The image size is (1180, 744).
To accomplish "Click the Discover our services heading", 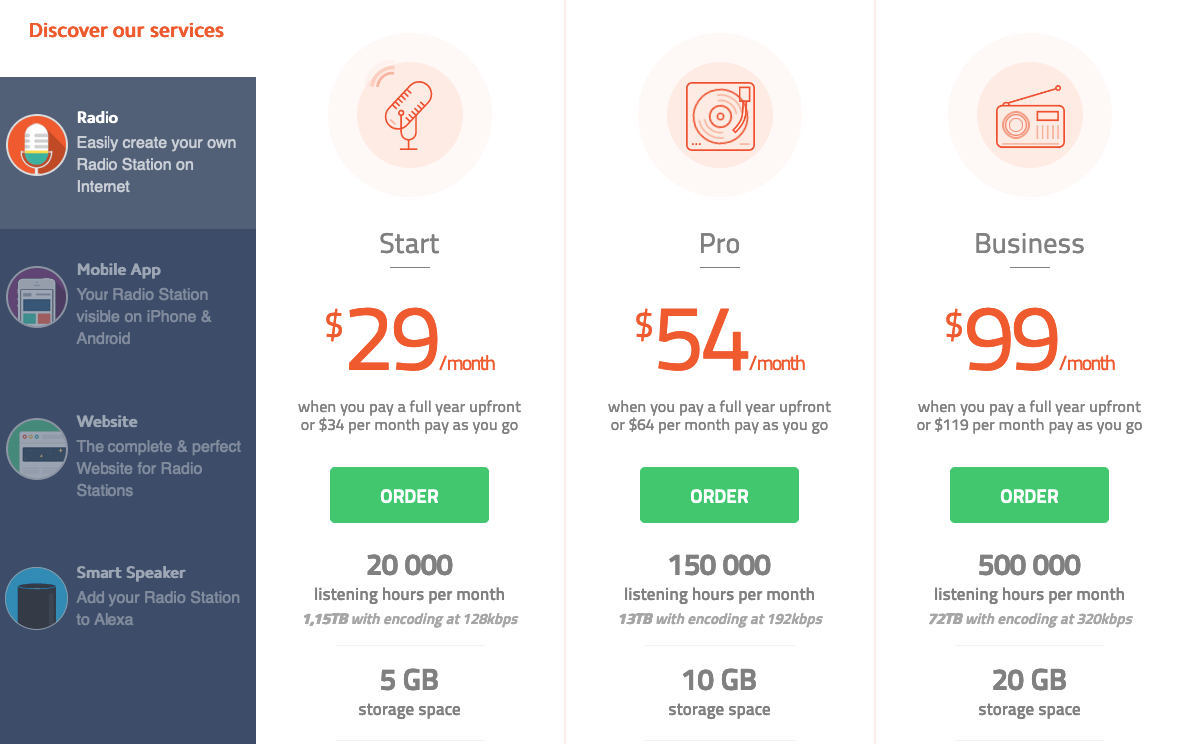I will 126,30.
